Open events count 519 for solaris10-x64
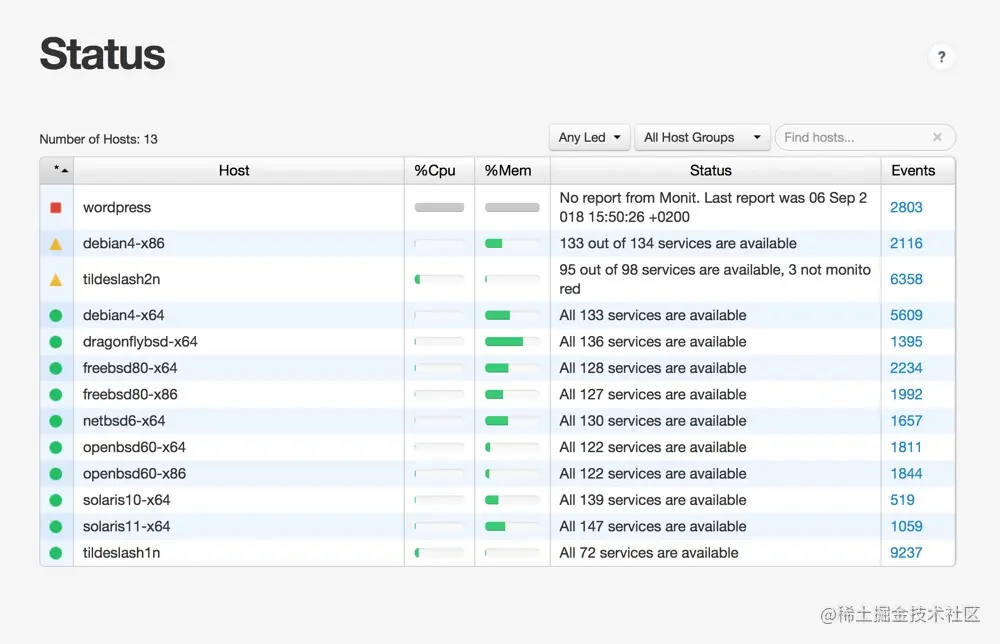1000x644 pixels. tap(902, 501)
